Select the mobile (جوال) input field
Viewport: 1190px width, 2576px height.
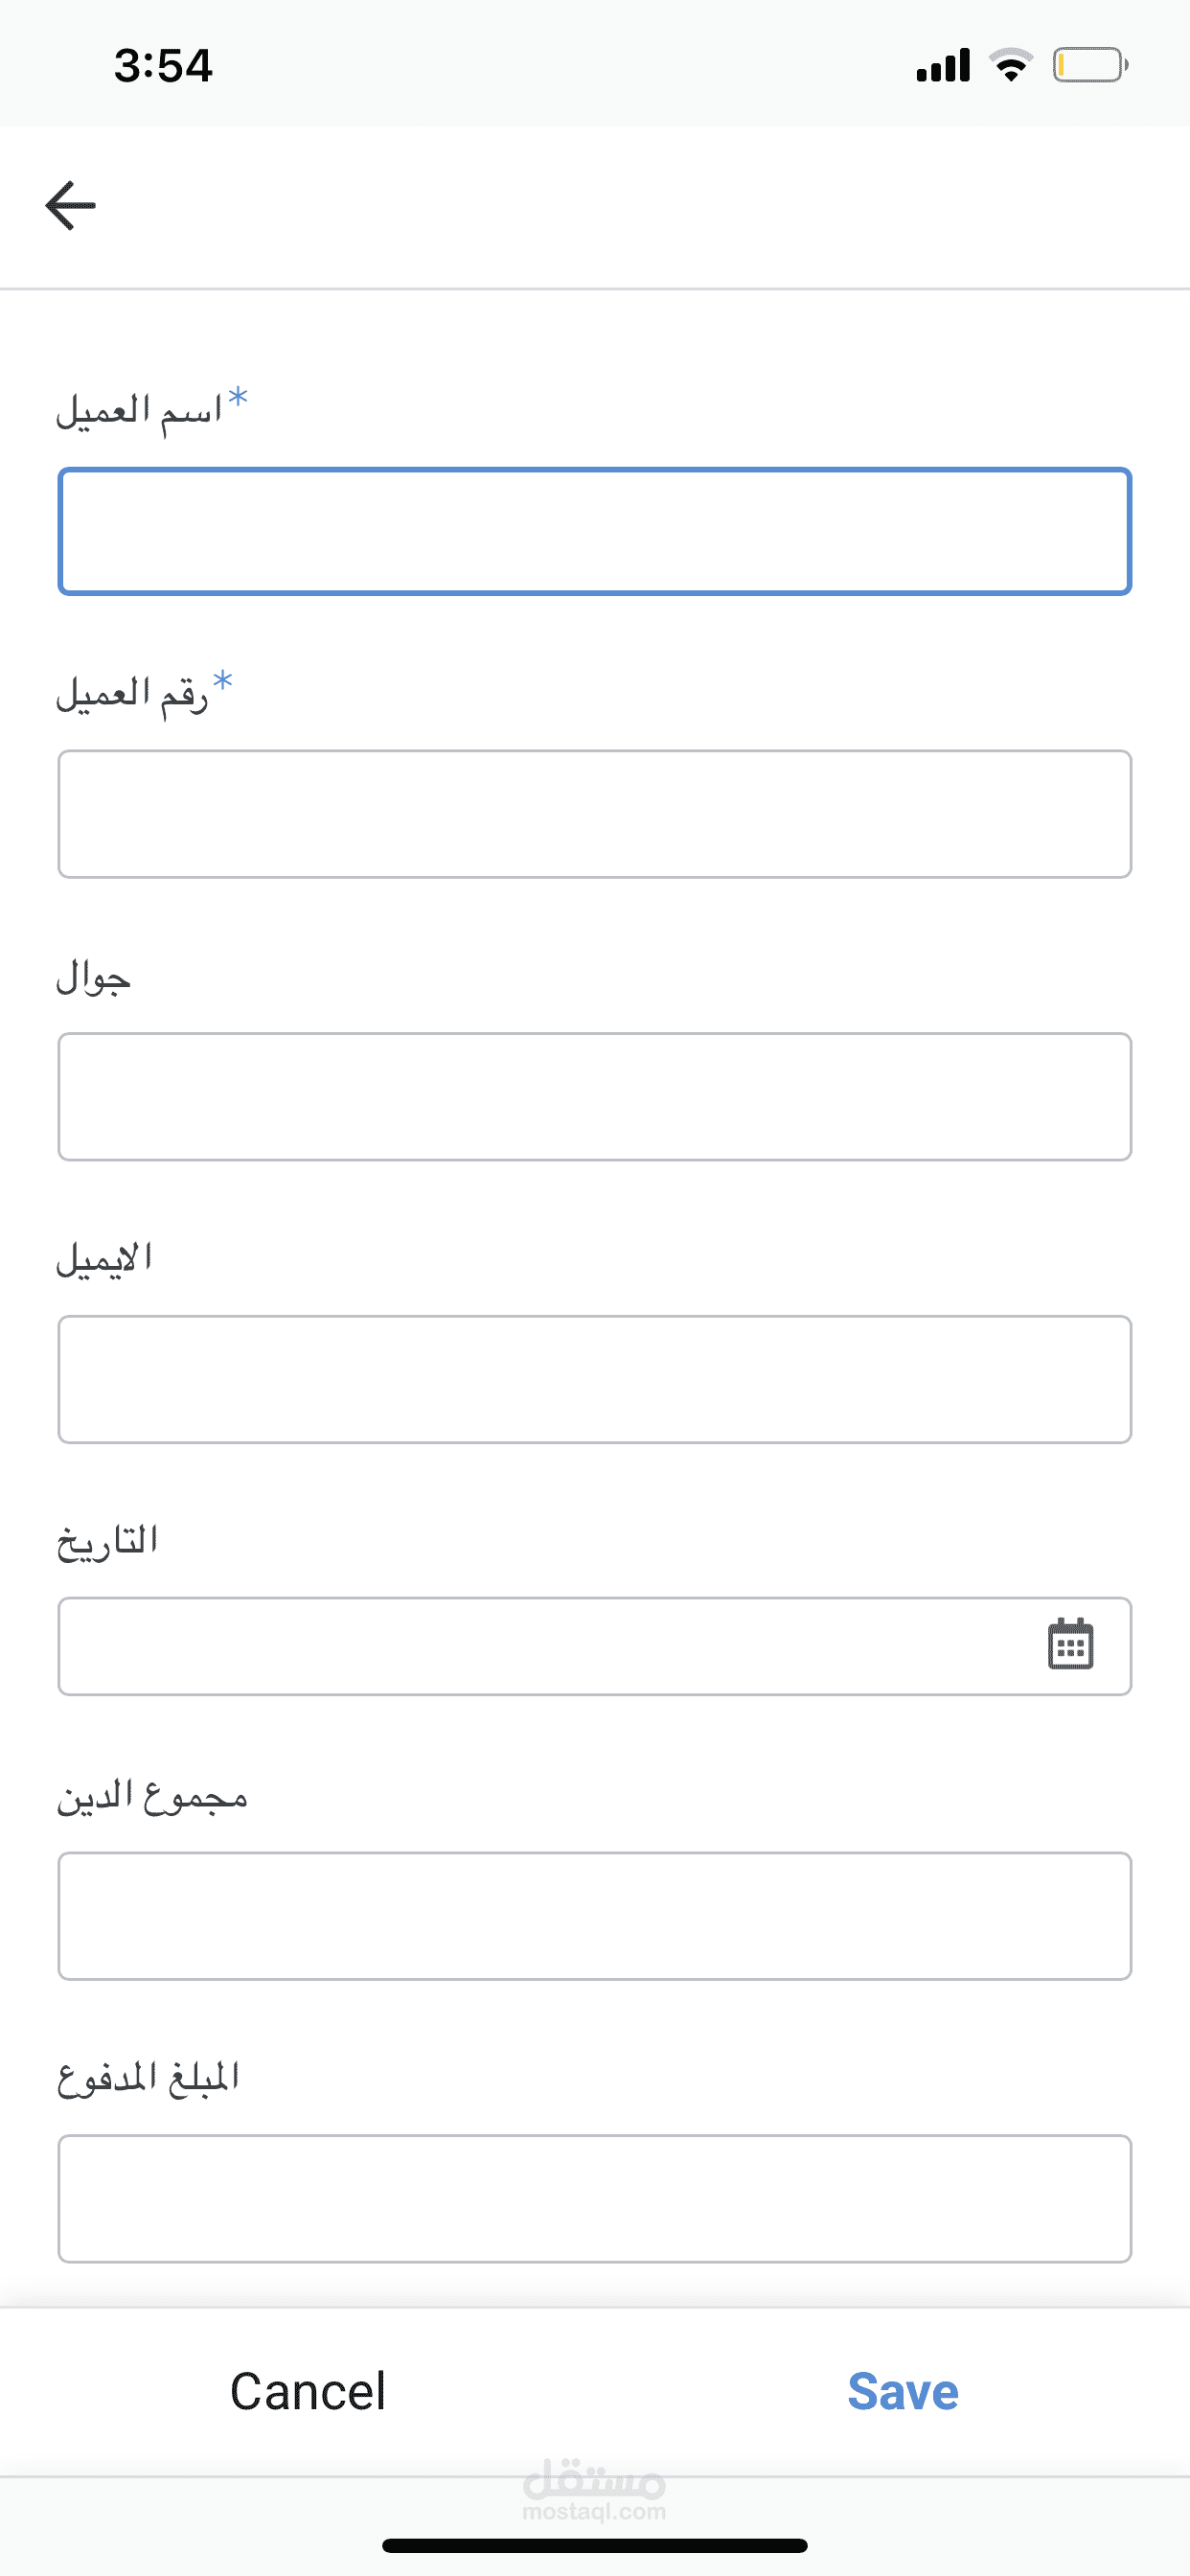coord(594,1097)
